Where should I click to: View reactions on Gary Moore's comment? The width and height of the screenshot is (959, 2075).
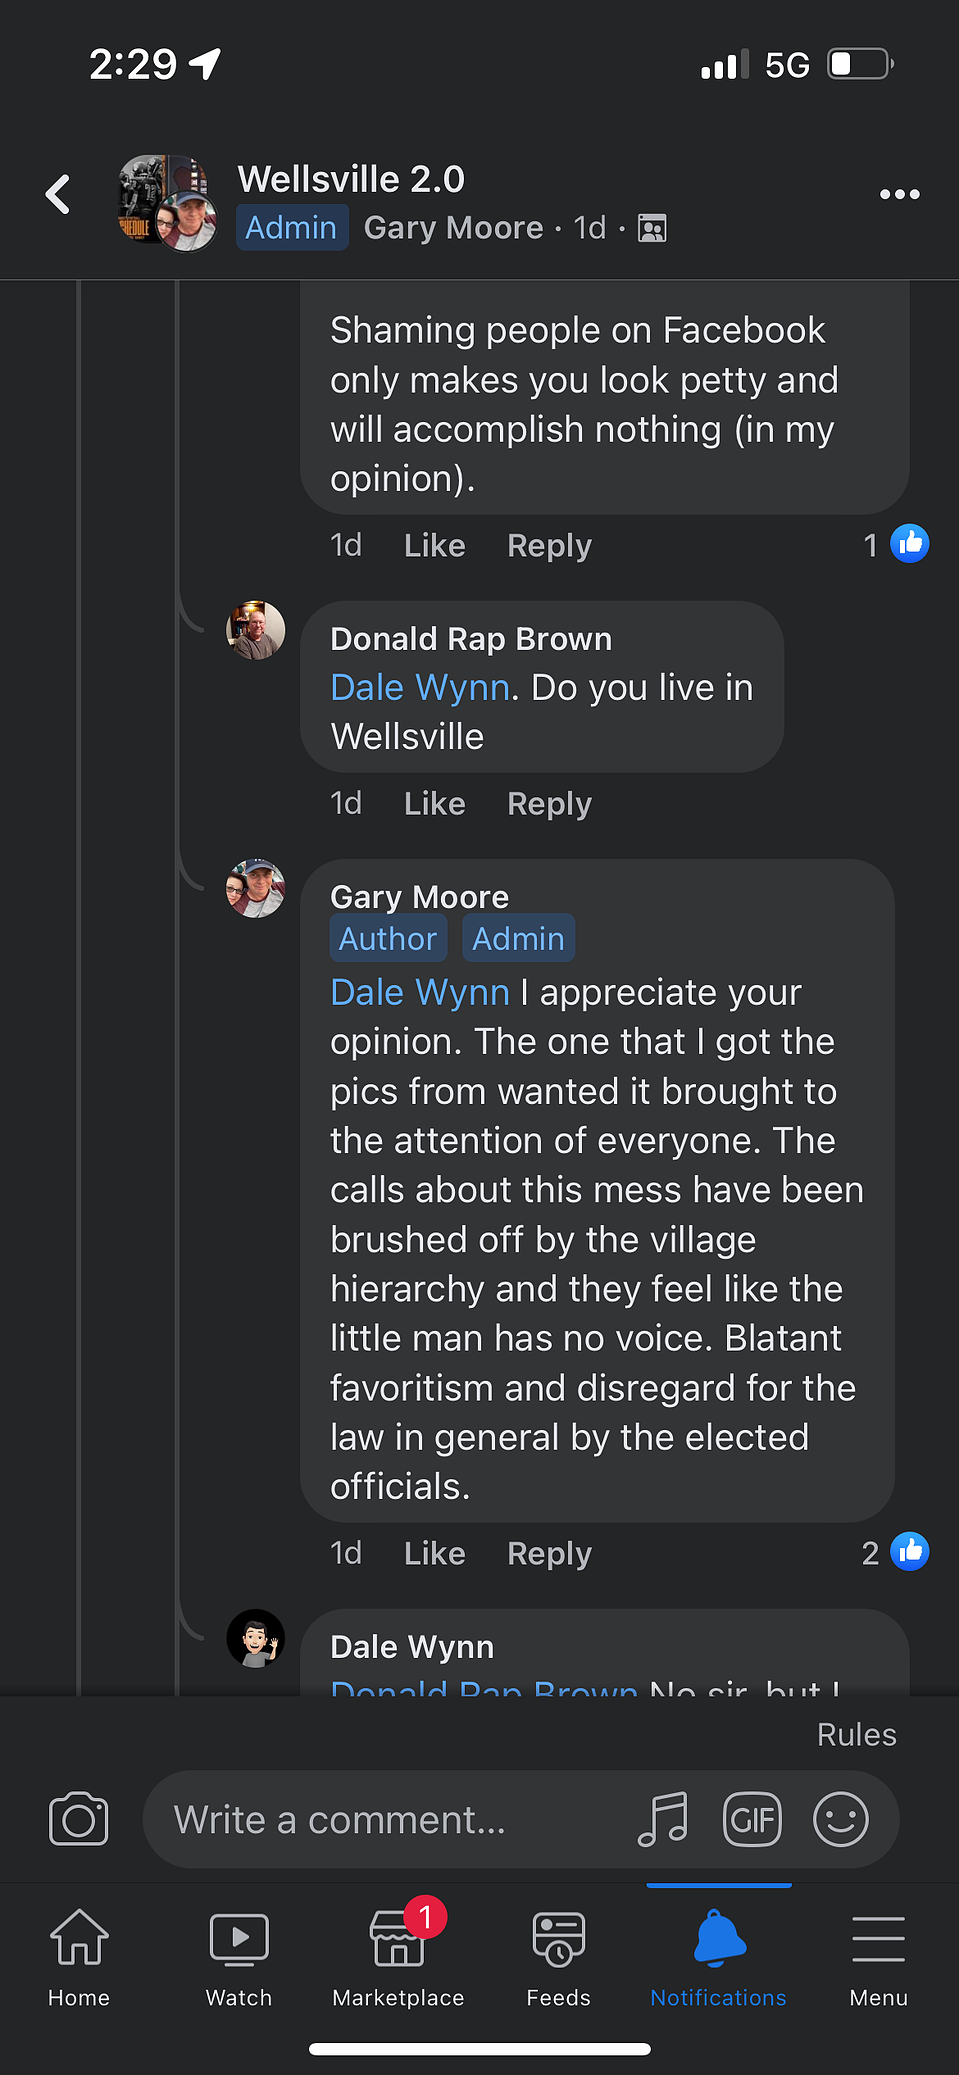[x=895, y=1552]
